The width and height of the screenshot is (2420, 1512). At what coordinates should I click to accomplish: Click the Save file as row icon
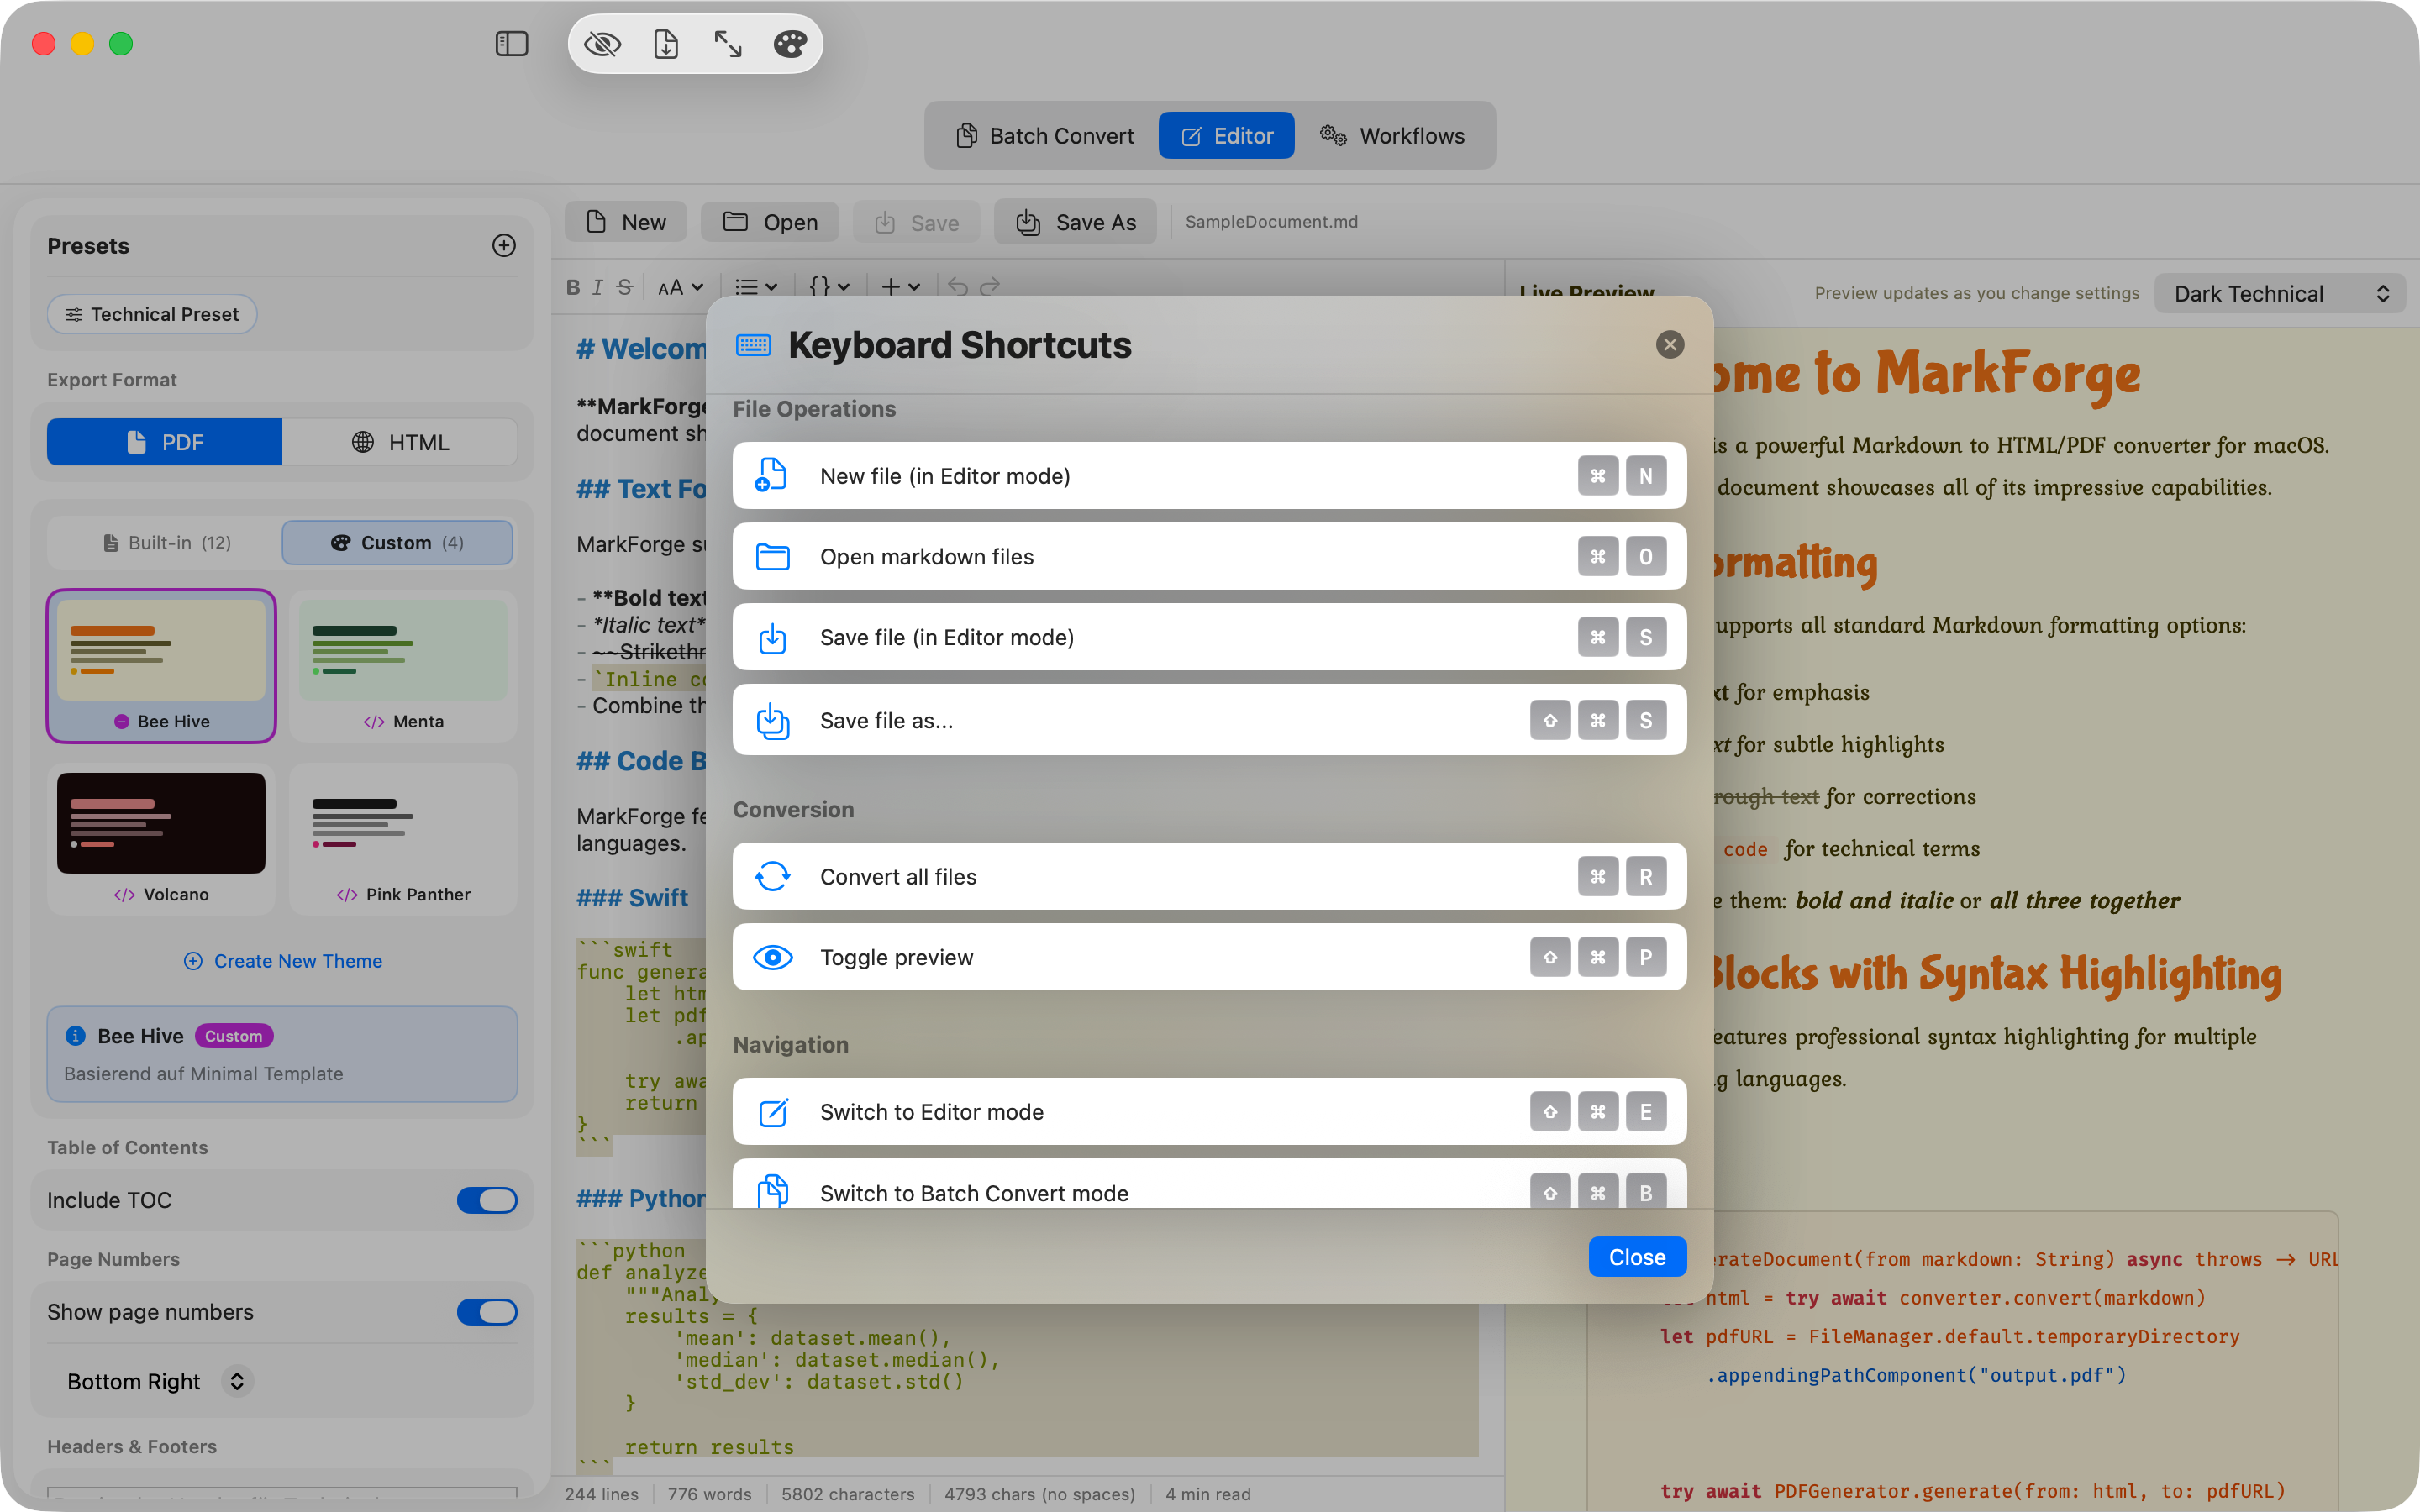[x=772, y=720]
